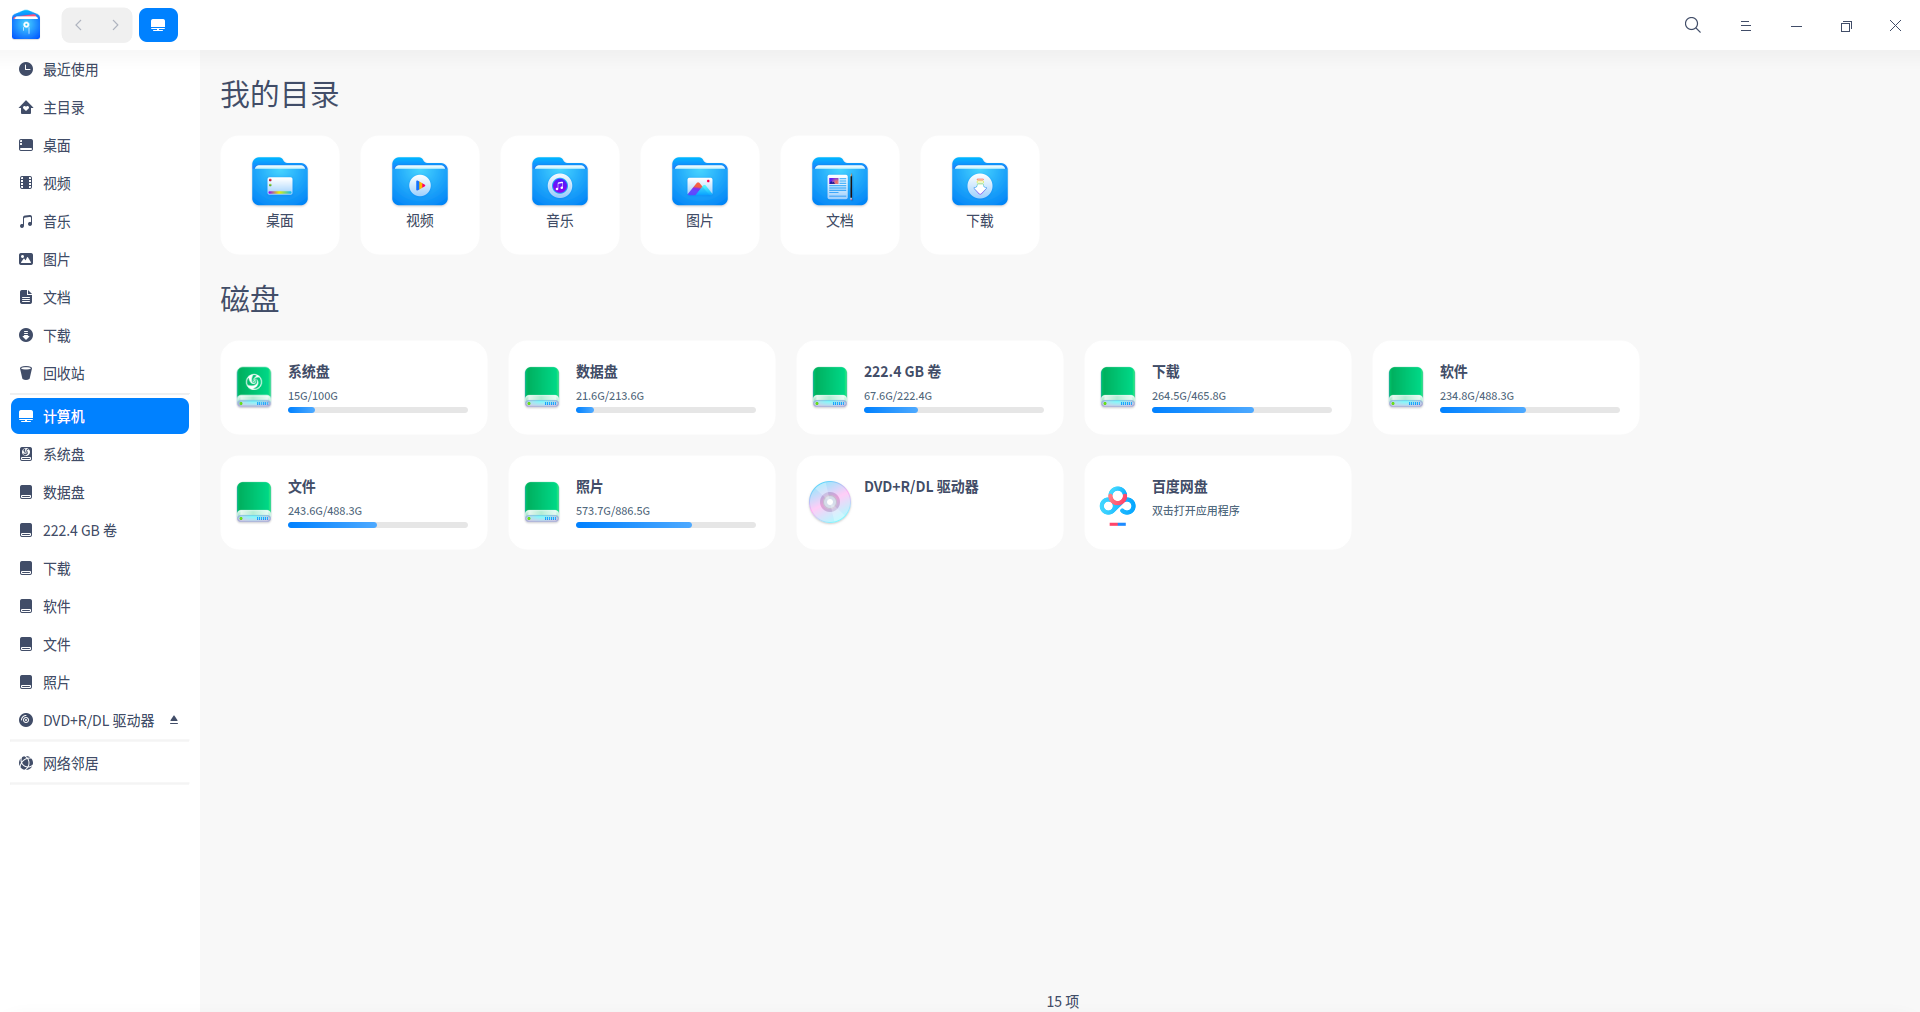Eject the DVD+R/DL 驱动器 with eject arrow
Viewport: 1920px width, 1012px height.
[174, 719]
